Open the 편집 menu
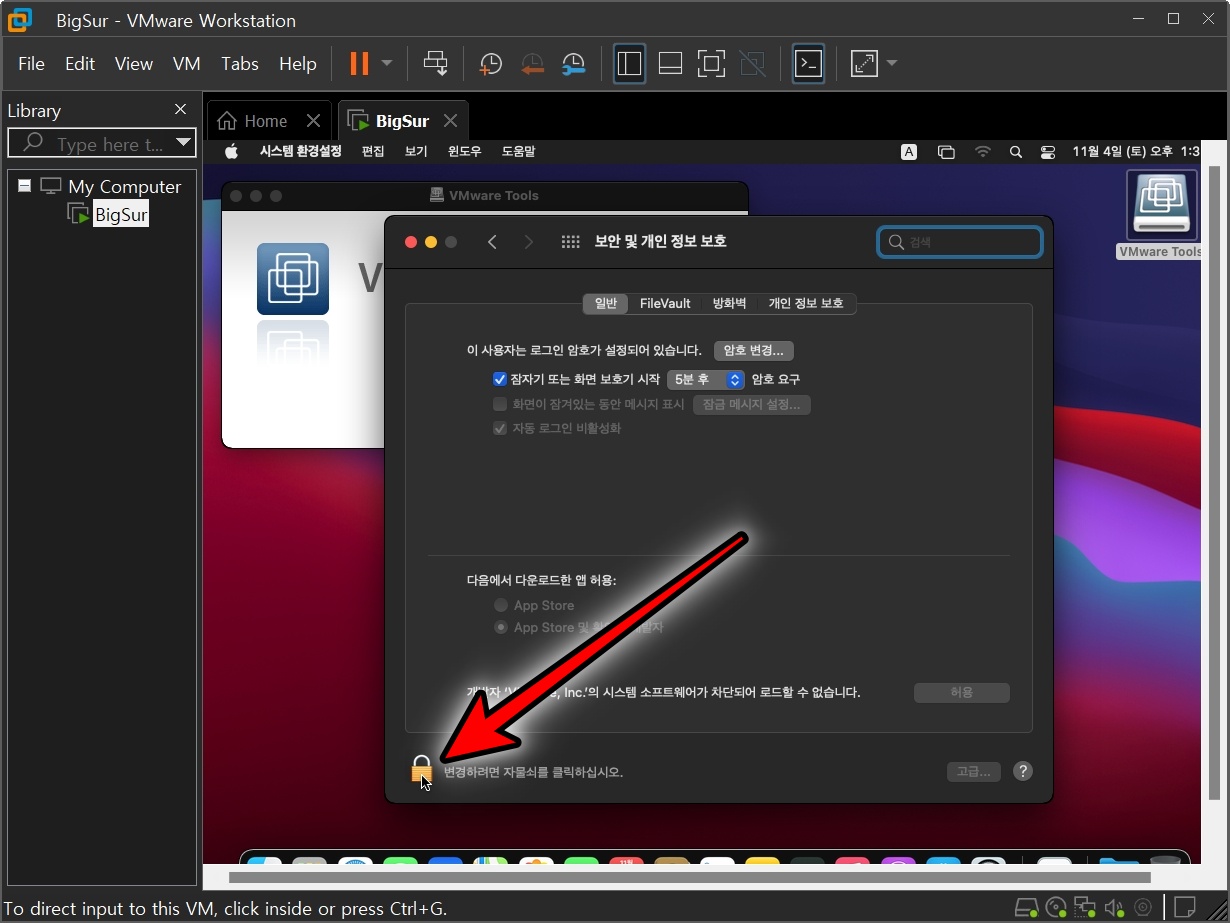Image resolution: width=1230 pixels, height=923 pixels. point(373,152)
